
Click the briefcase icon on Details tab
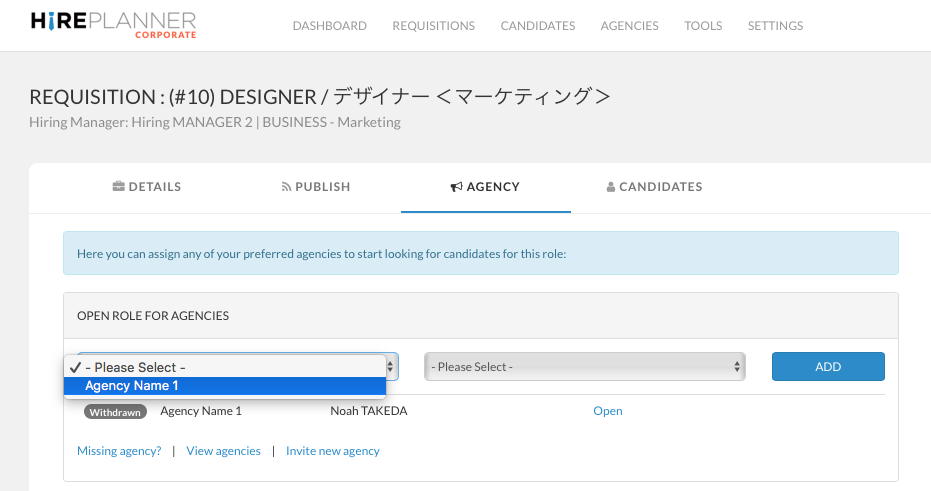click(x=118, y=187)
